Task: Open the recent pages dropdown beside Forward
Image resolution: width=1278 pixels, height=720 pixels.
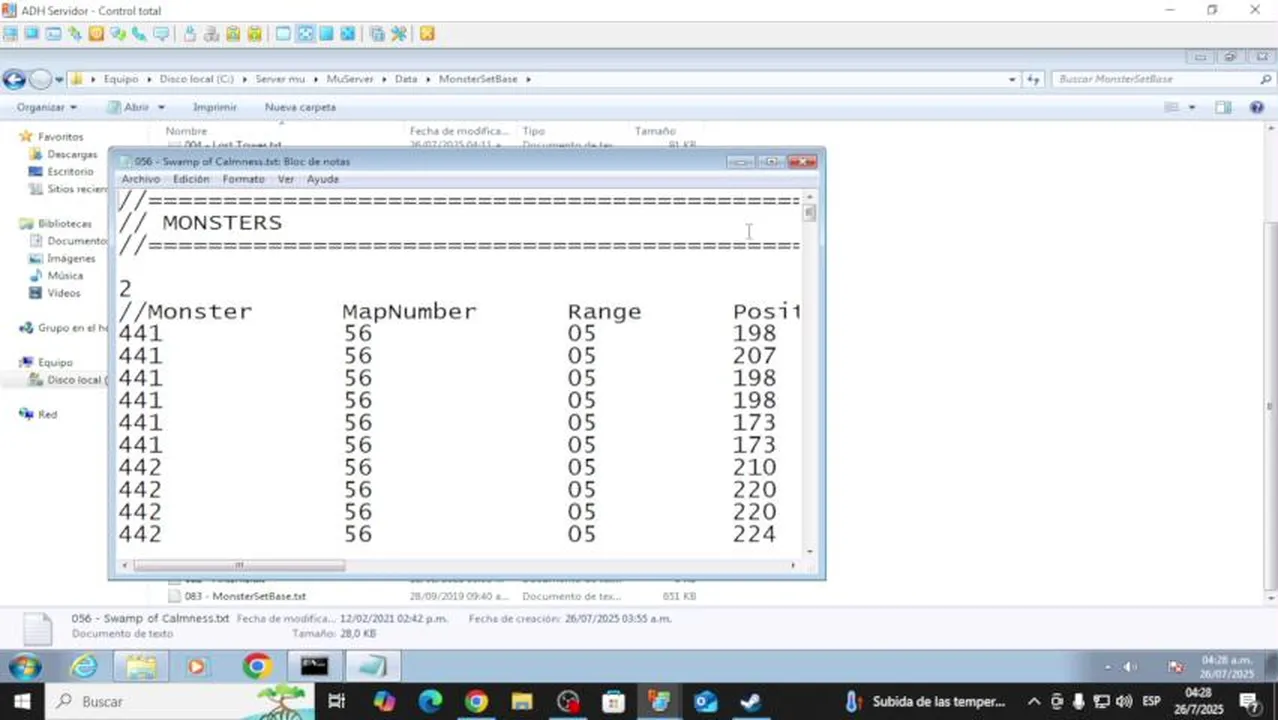Action: point(59,79)
